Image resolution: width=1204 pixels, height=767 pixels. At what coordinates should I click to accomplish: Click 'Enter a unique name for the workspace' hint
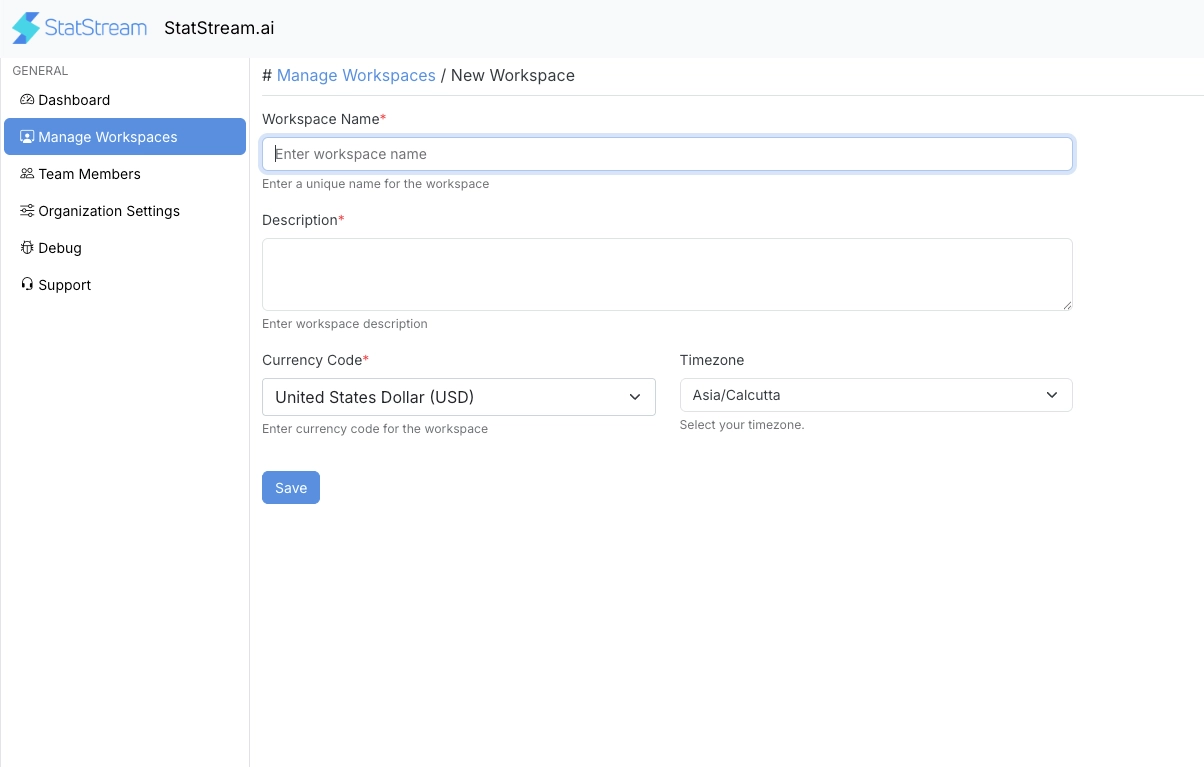376,184
